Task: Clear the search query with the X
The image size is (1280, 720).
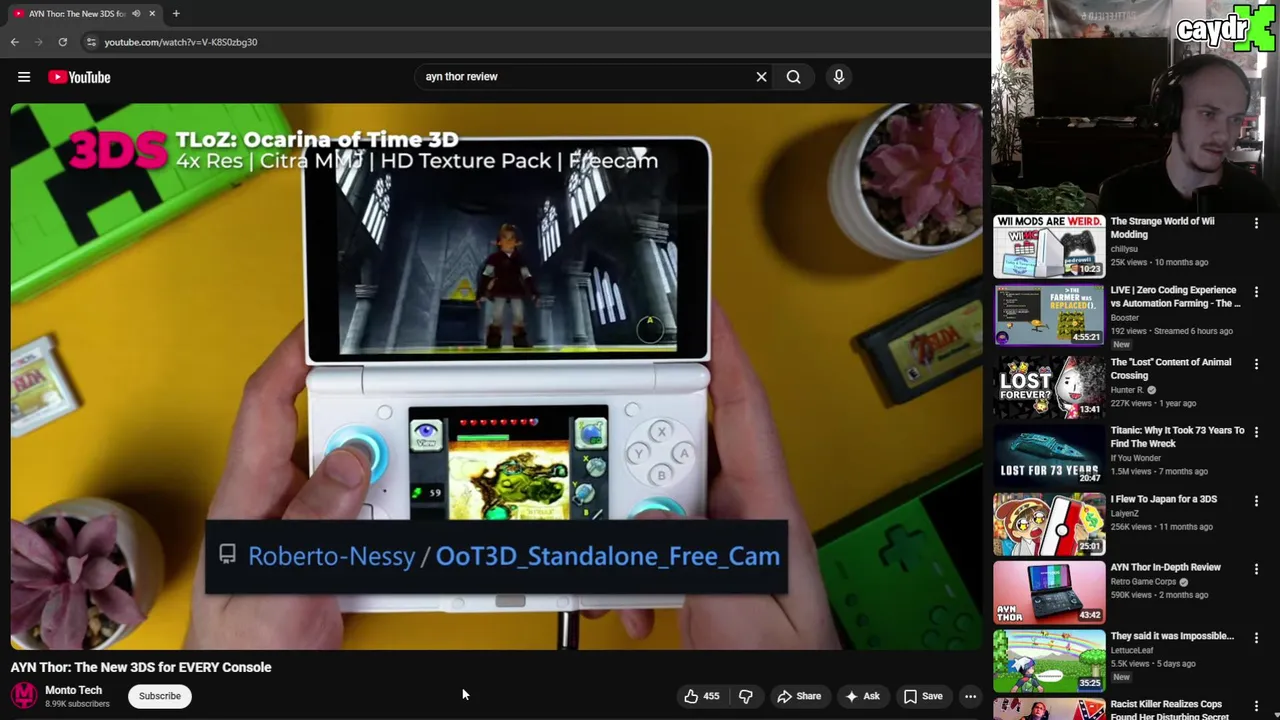Action: tap(761, 76)
